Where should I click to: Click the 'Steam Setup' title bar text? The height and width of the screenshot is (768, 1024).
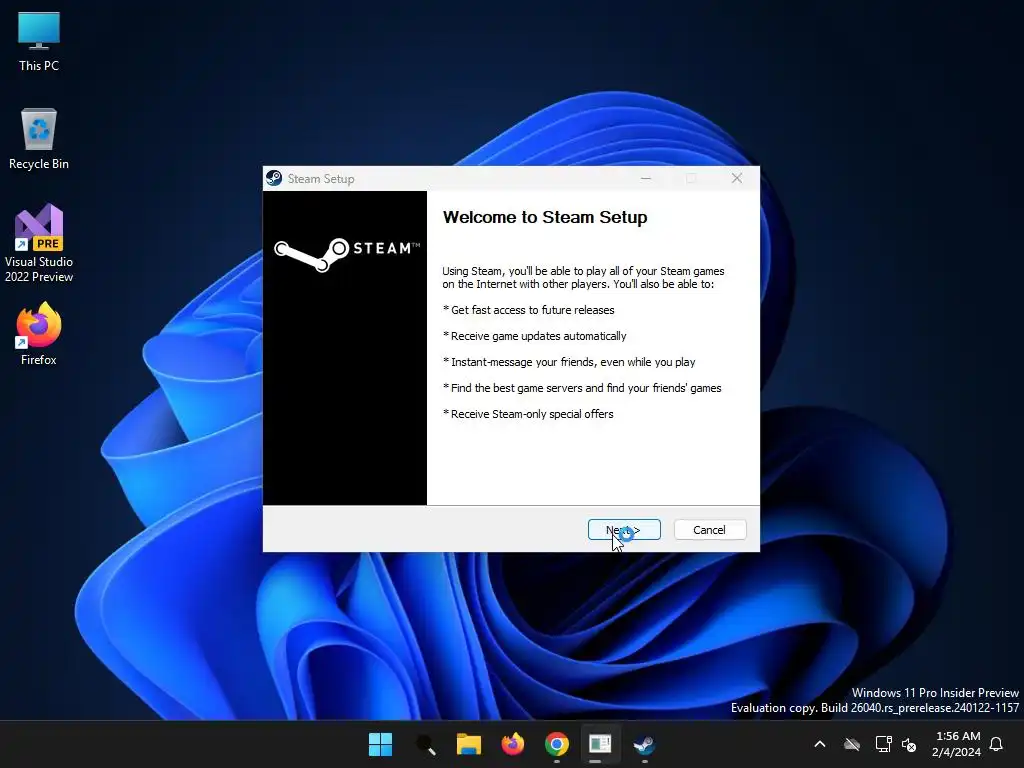click(321, 179)
